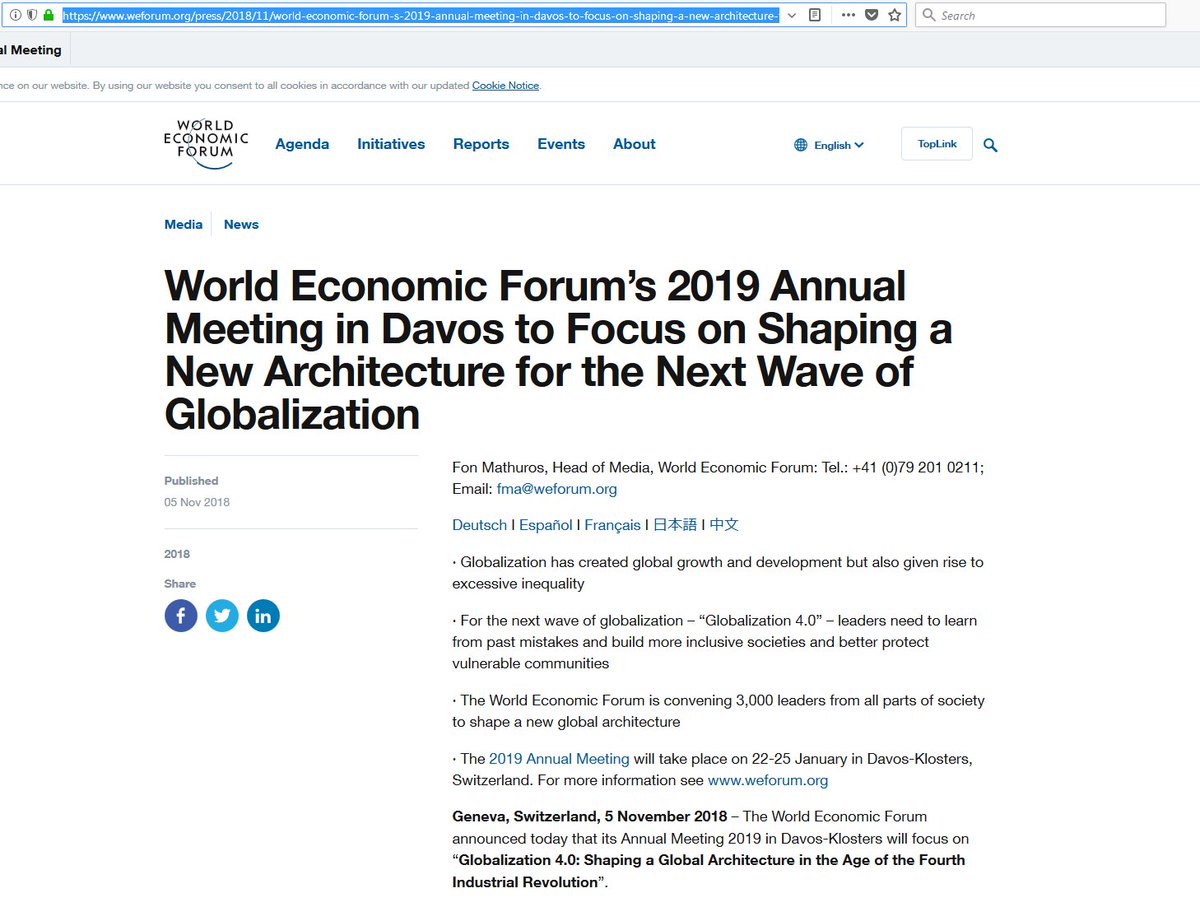Open the About menu
This screenshot has width=1200, height=907.
coord(634,144)
